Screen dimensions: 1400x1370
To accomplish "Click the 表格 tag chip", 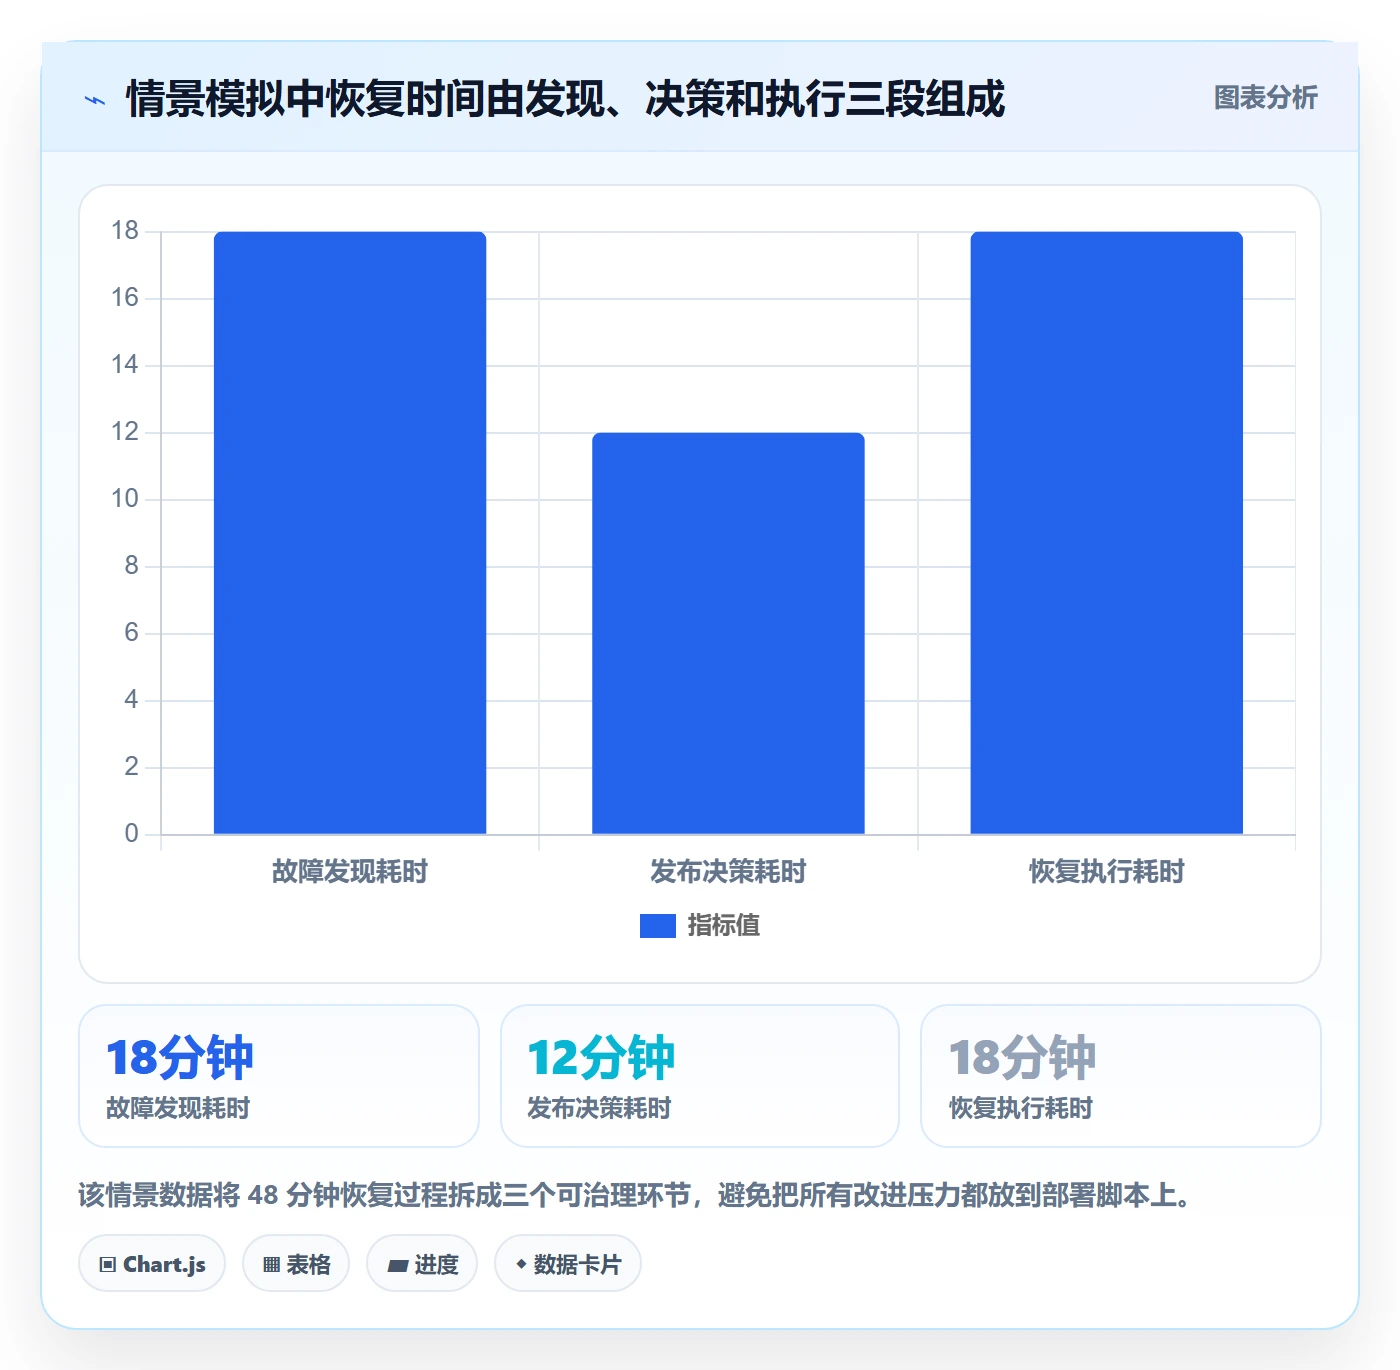I will pos(296,1264).
